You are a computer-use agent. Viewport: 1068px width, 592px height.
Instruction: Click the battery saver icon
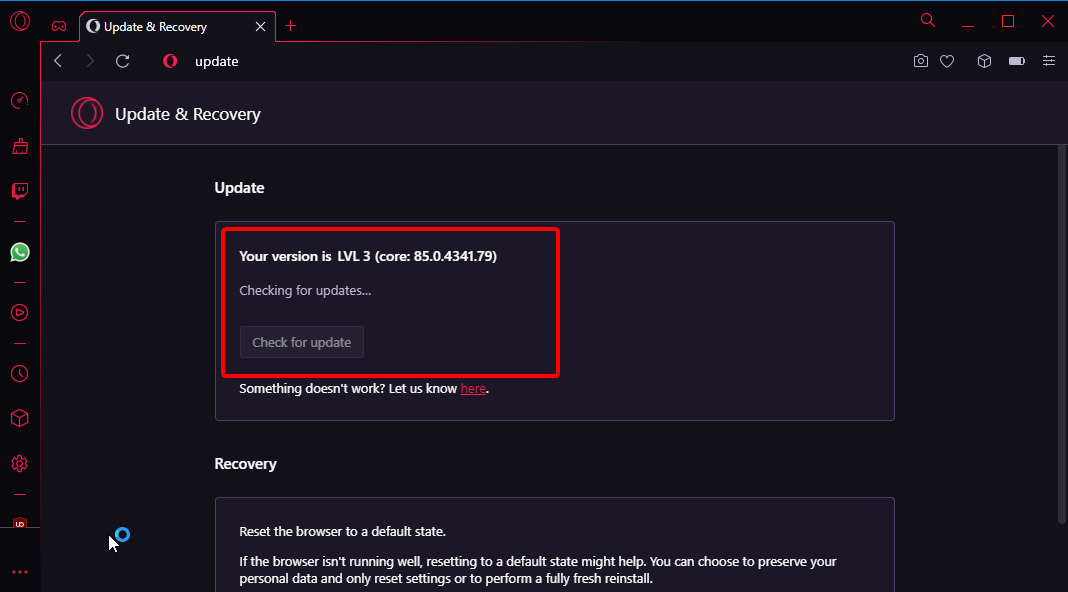(x=1017, y=61)
